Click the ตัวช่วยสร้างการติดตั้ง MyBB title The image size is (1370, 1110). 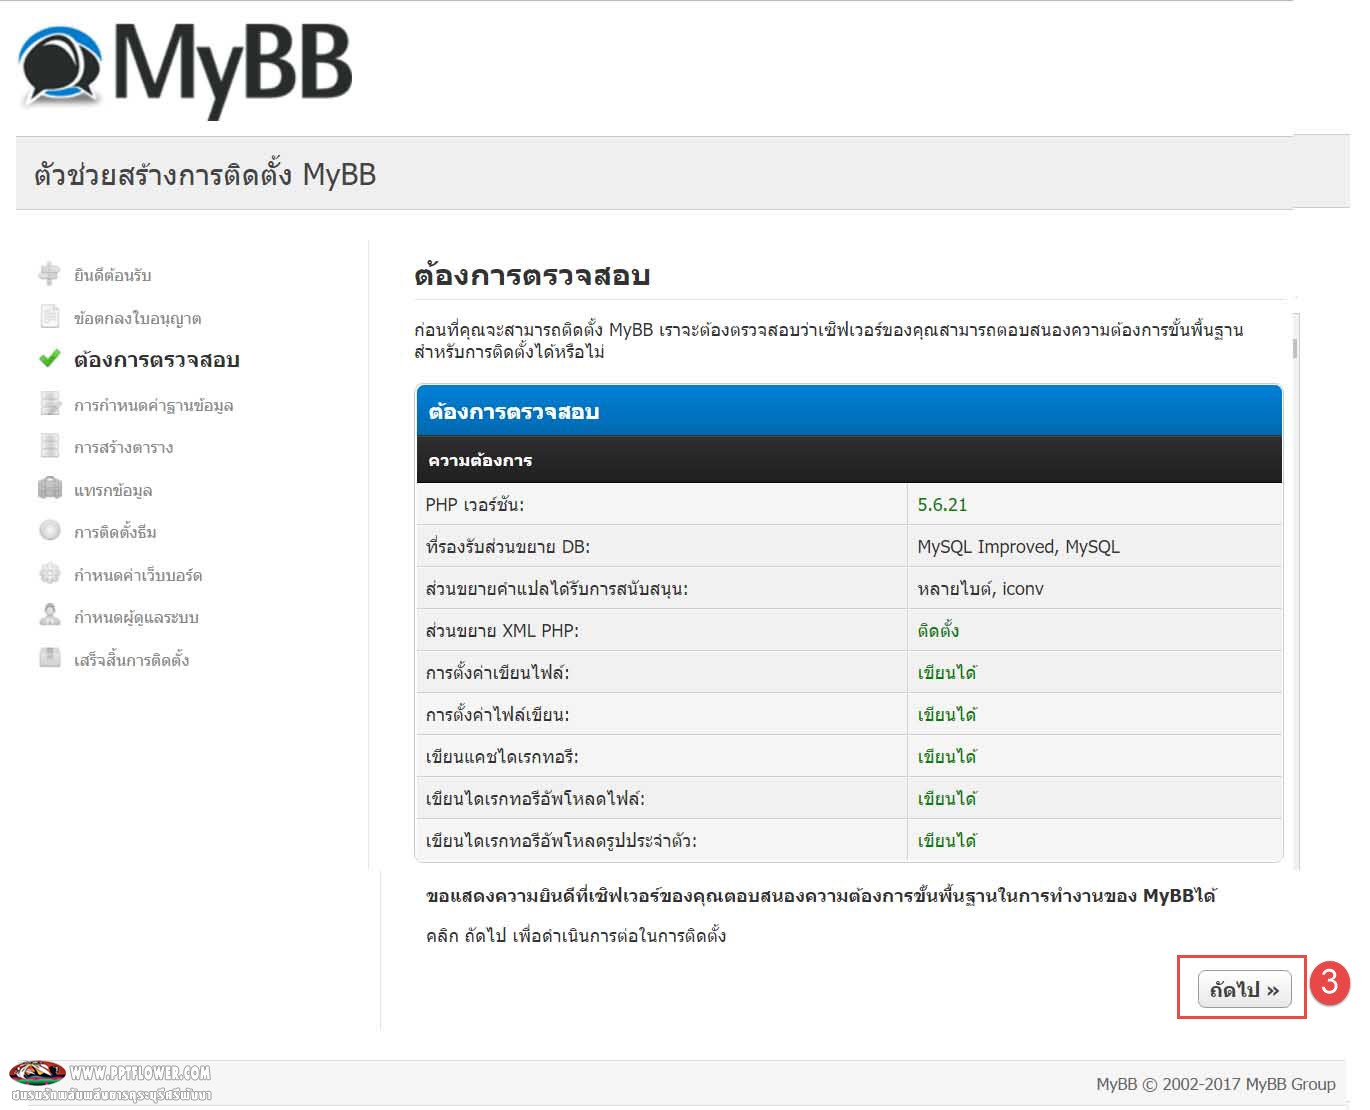[205, 175]
